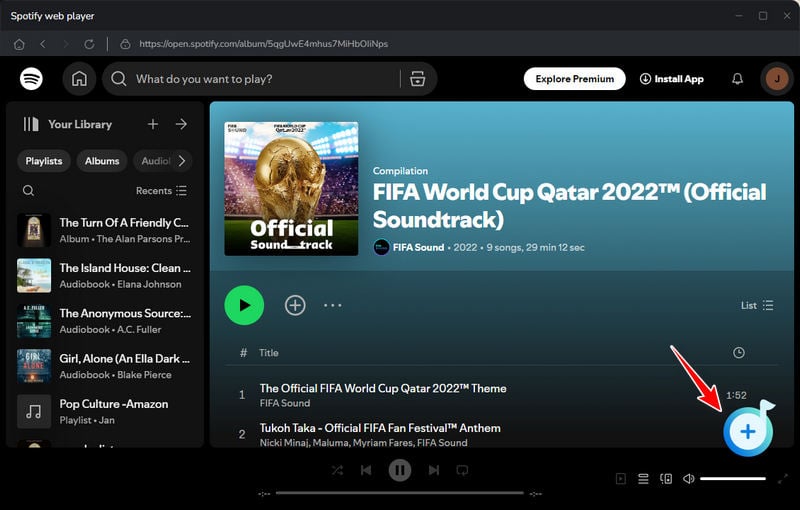Click the URL address field
This screenshot has width=800, height=510.
pyautogui.click(x=263, y=44)
